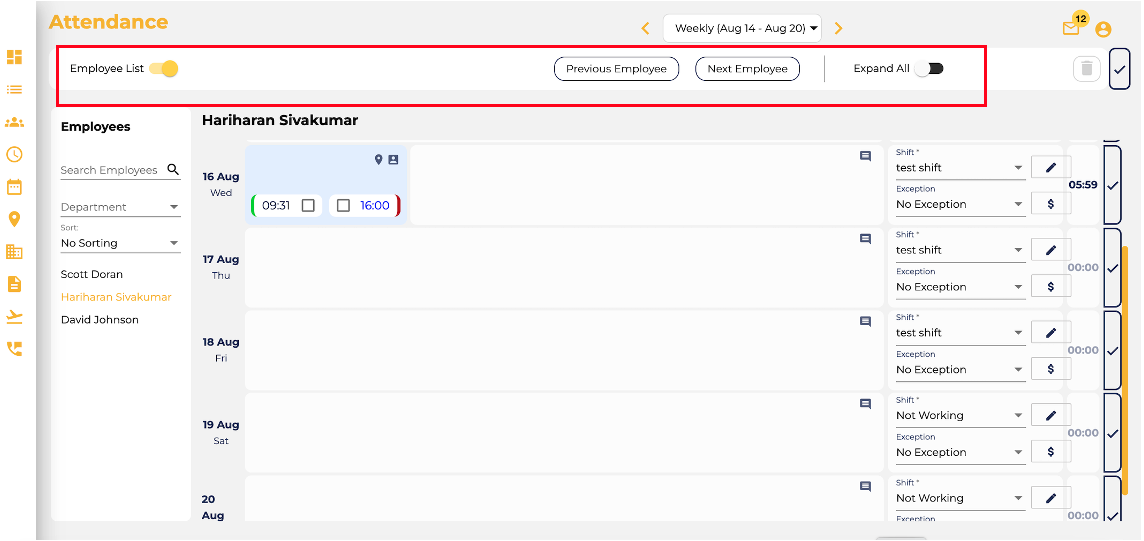Open the airplane leave icon in sidebar
This screenshot has width=1144, height=541.
pyautogui.click(x=14, y=317)
